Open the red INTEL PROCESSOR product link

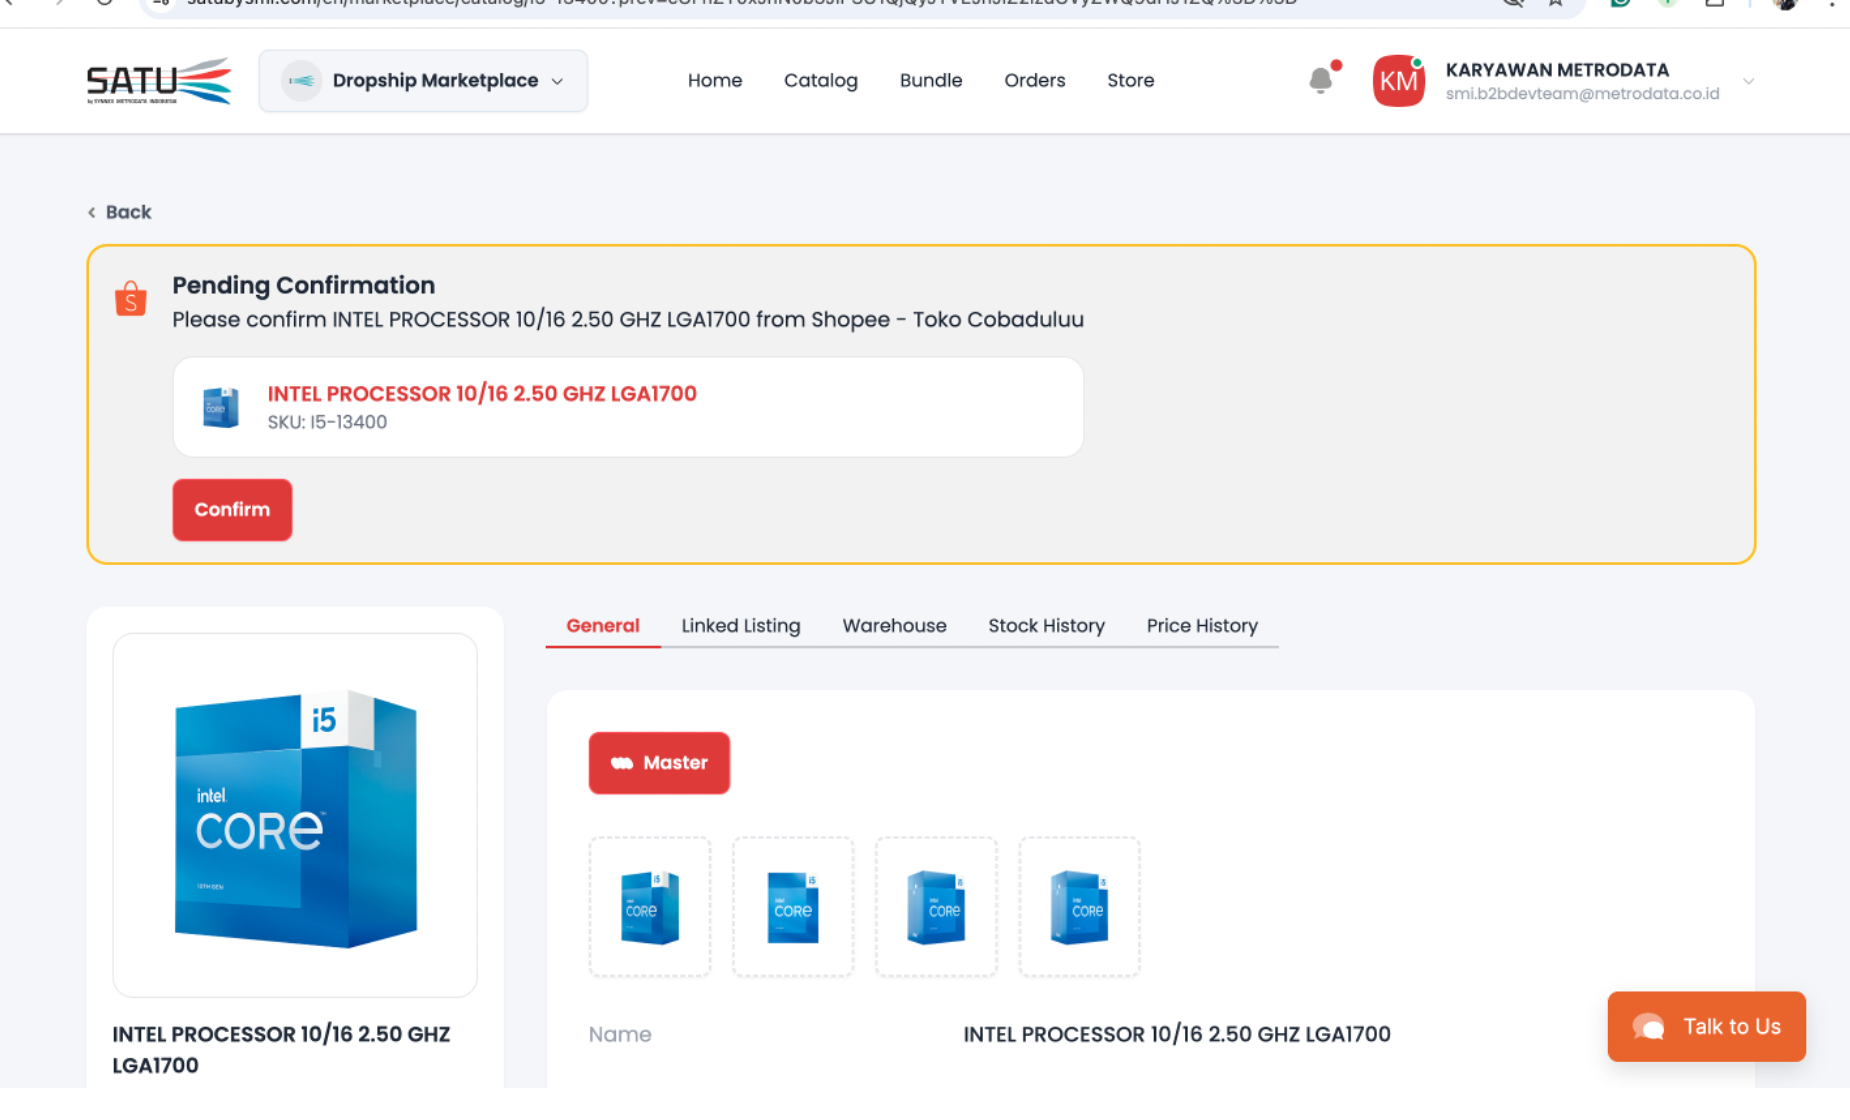(x=481, y=394)
